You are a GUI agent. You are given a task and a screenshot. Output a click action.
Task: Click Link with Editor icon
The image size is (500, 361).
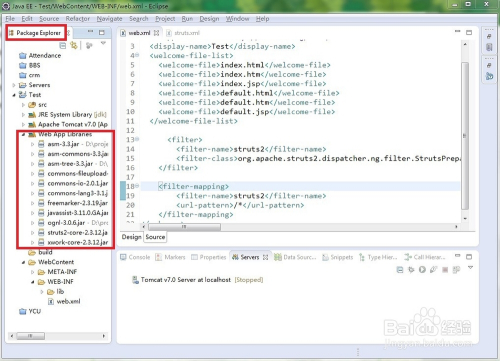tap(74, 45)
